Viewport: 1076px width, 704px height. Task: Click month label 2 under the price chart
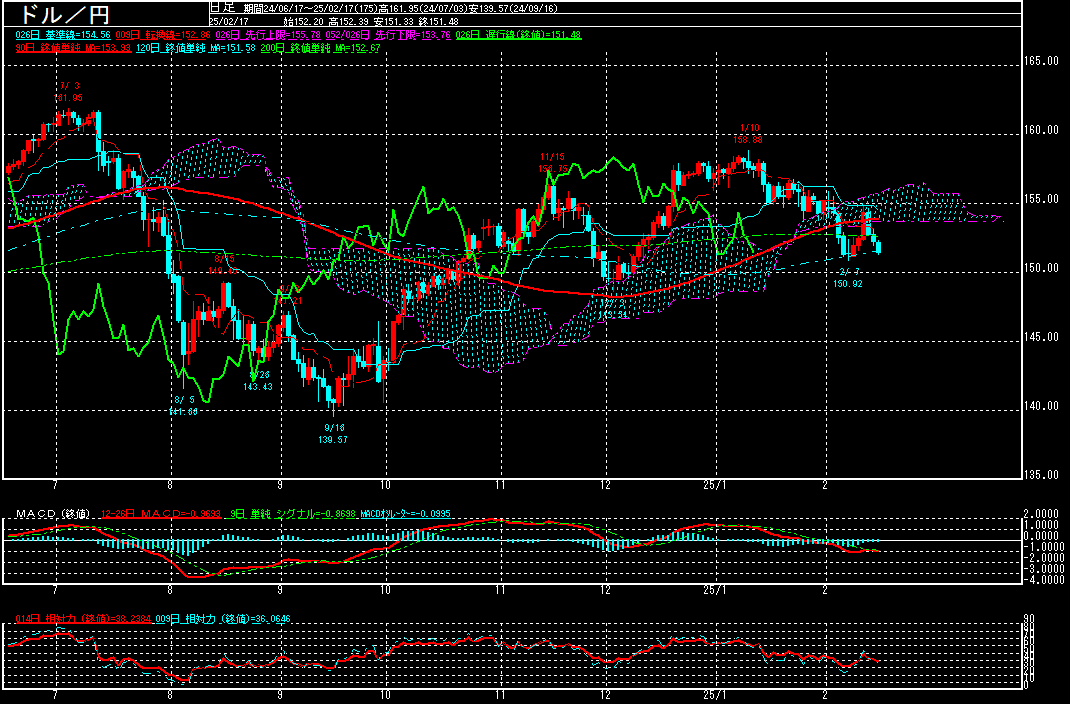pos(825,485)
